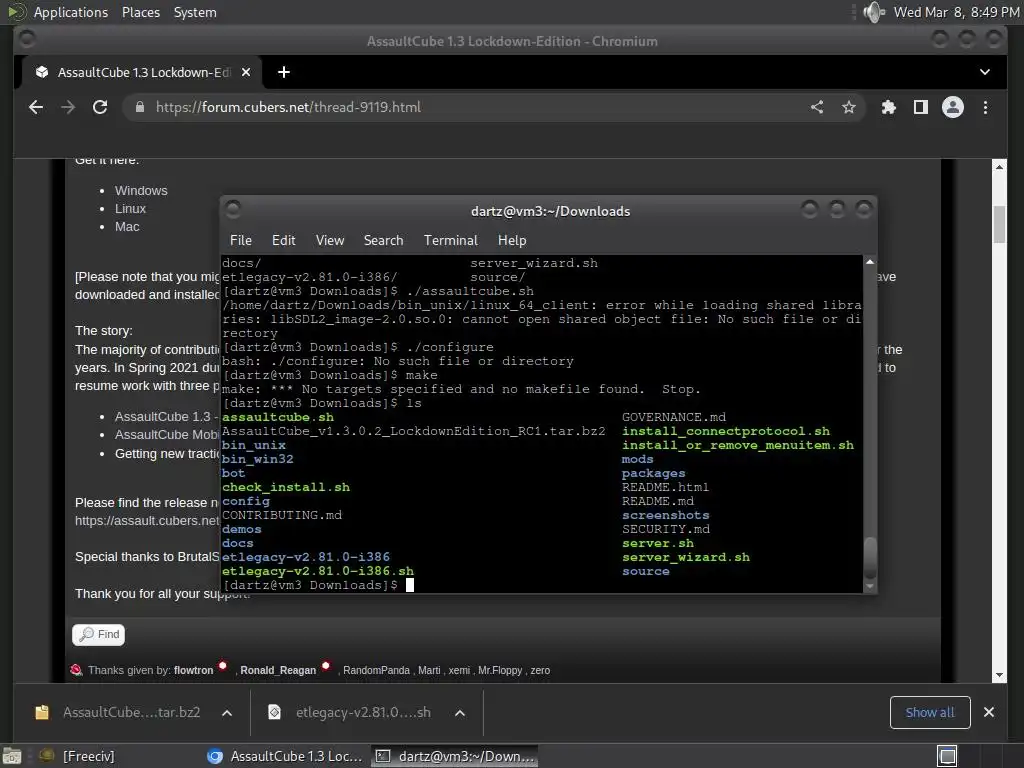Click the clock Wed Mar 8, 8:49 PM
Screen dimensions: 1024x768
[x=956, y=12]
